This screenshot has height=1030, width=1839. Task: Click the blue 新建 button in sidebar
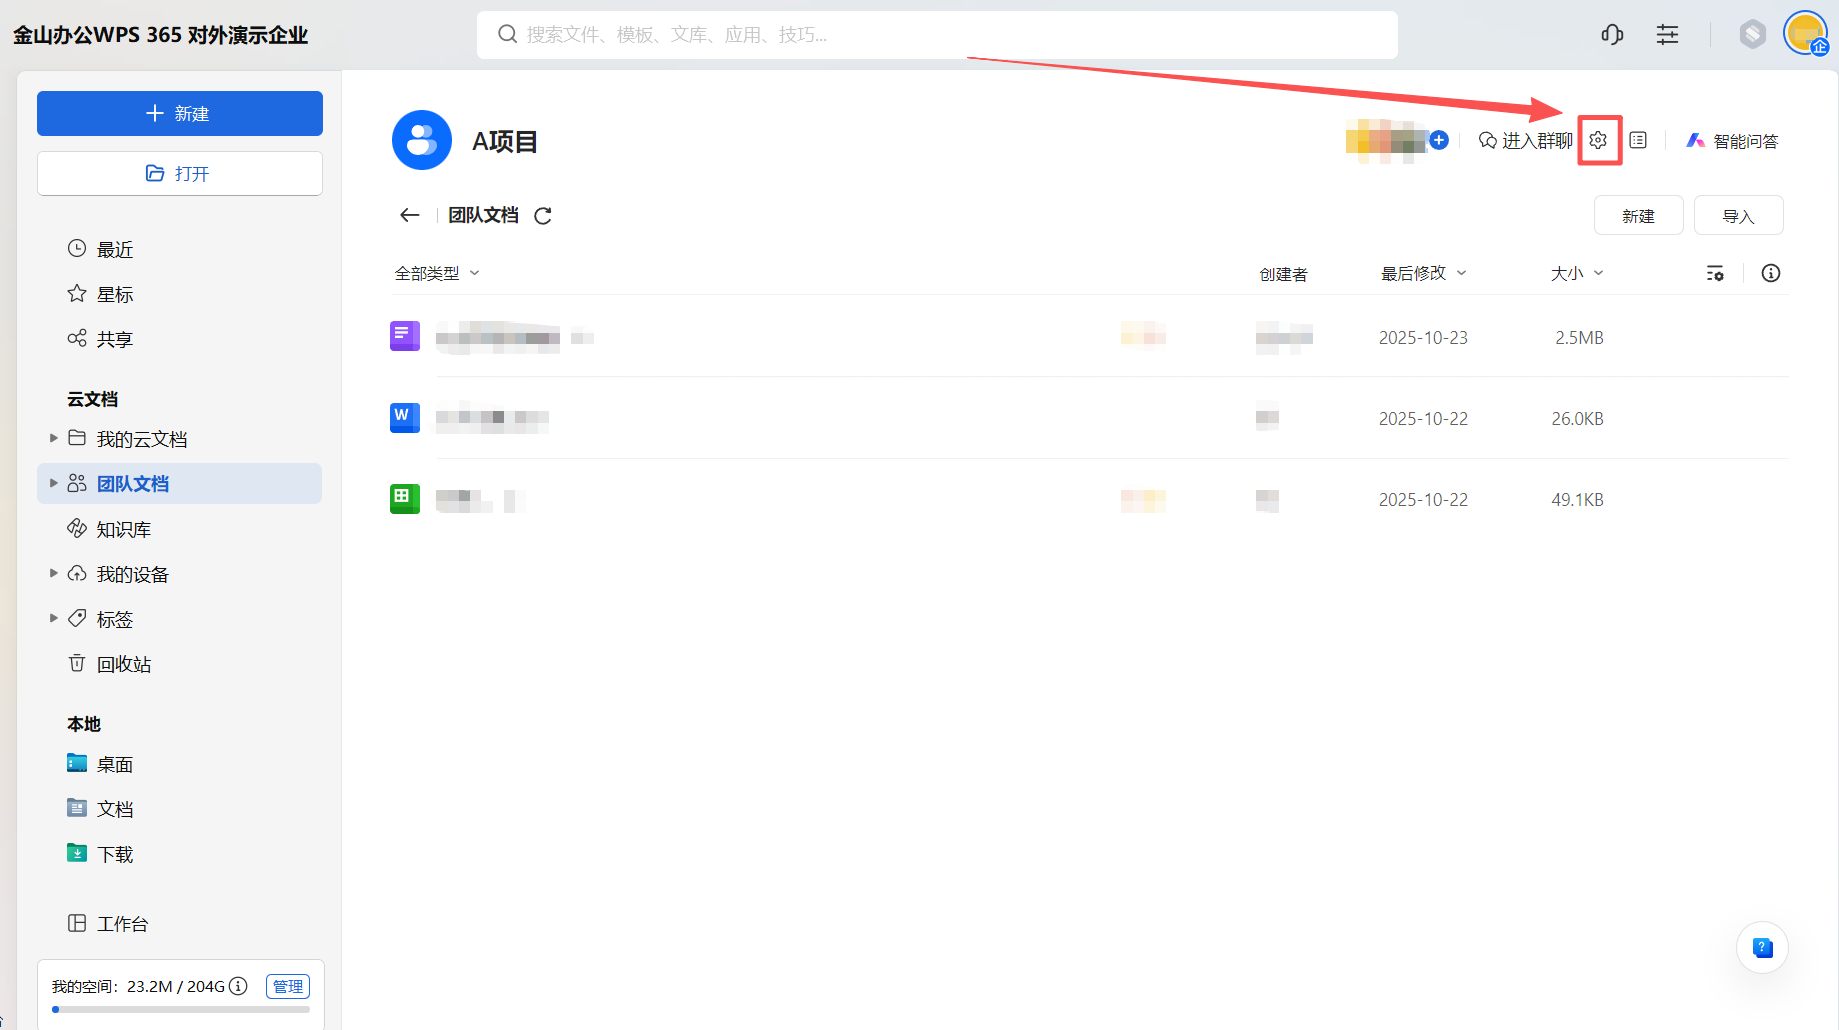pos(180,113)
